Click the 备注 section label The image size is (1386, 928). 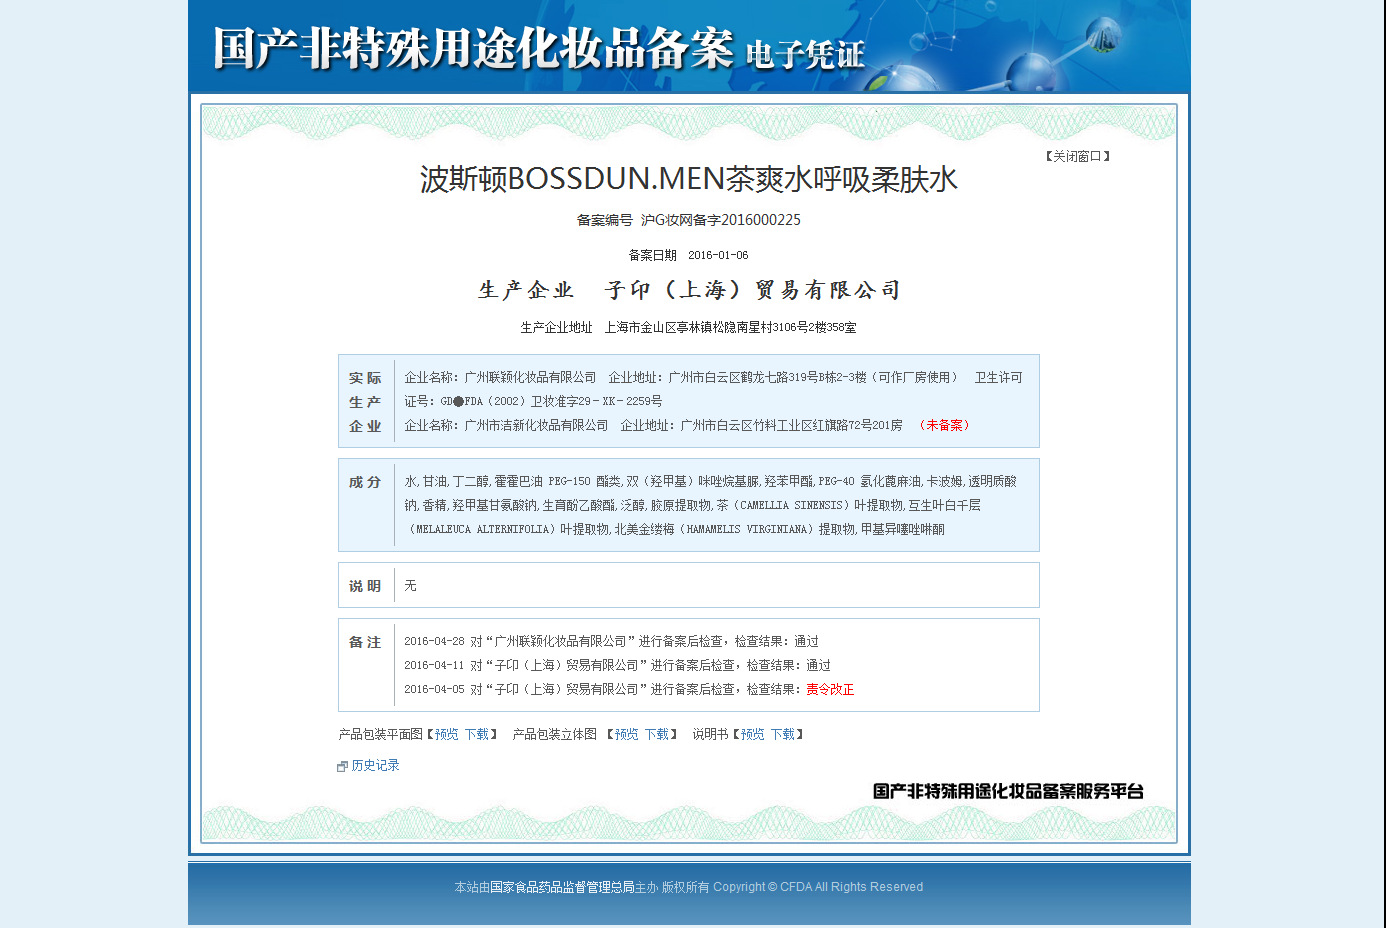365,642
